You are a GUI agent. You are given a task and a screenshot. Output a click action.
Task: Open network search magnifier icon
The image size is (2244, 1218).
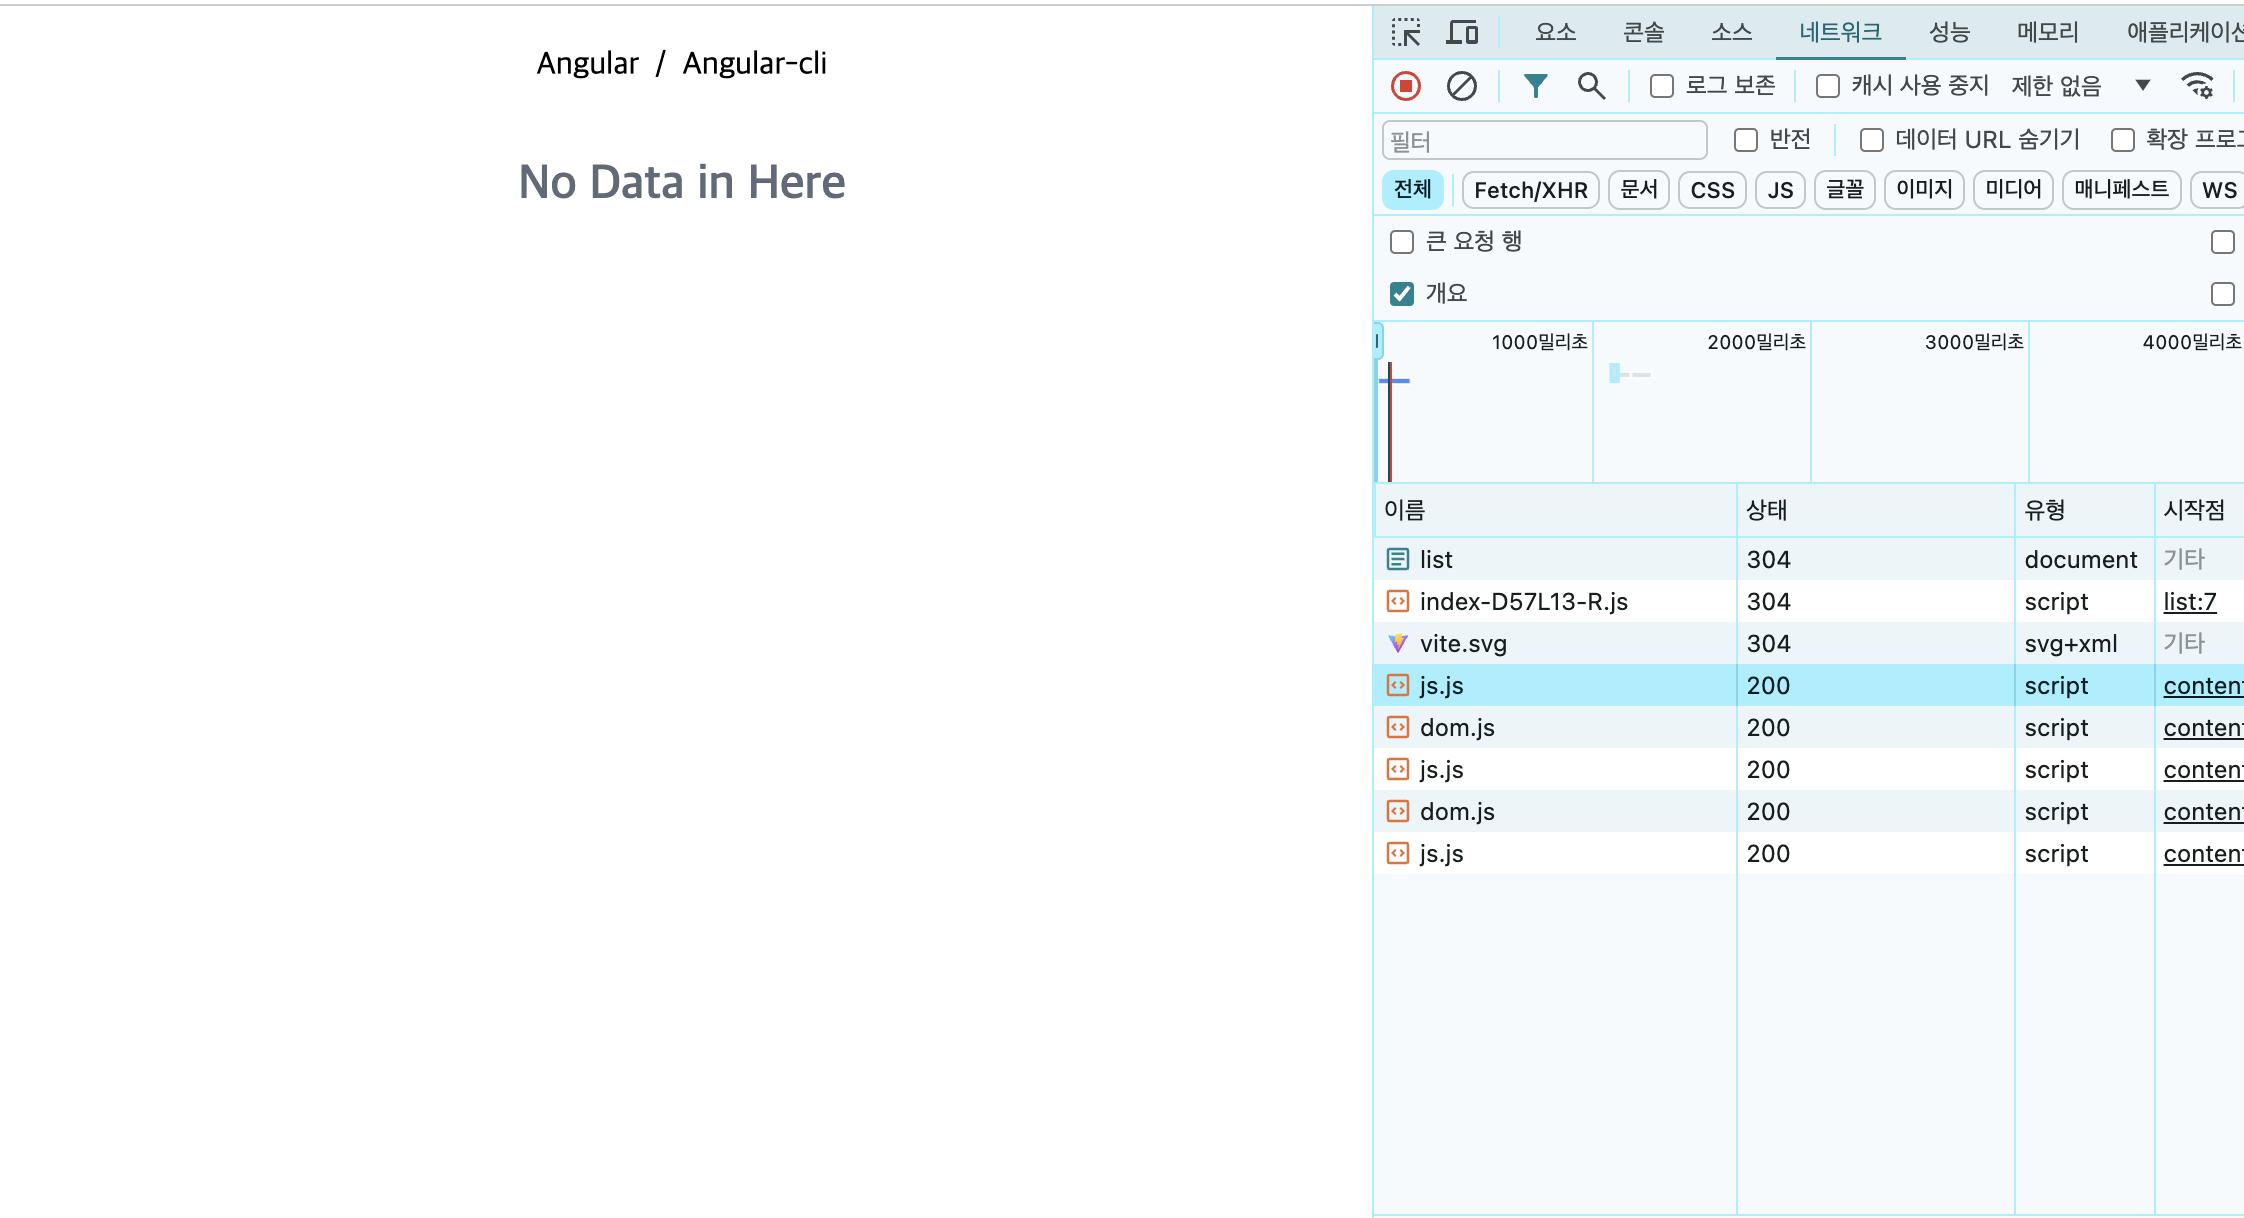(1591, 86)
